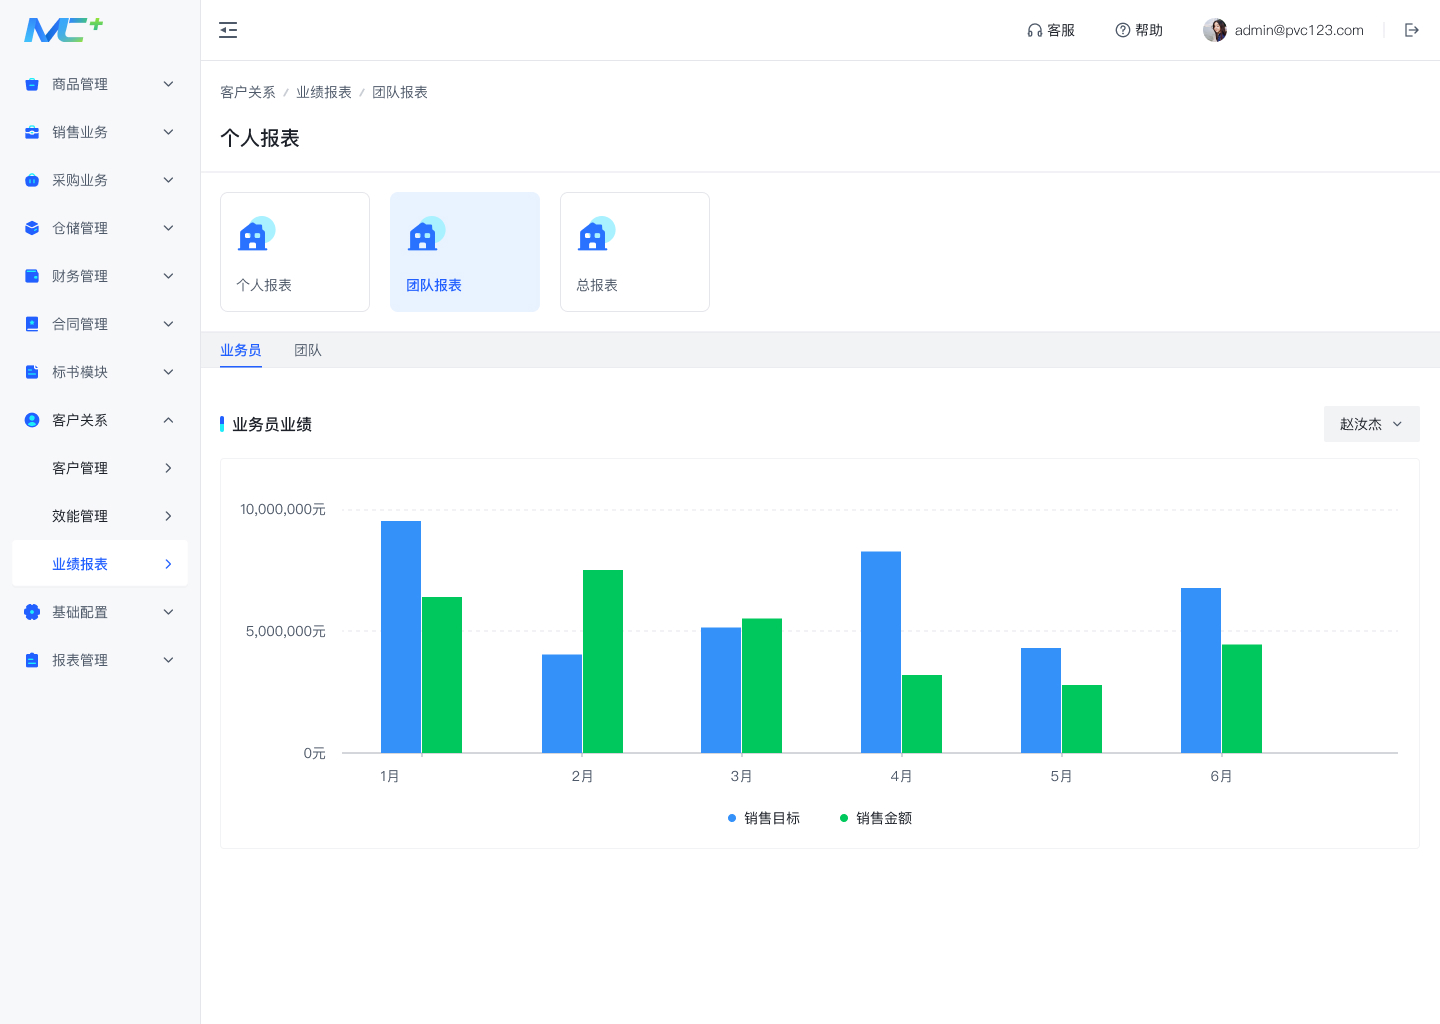The image size is (1440, 1024).
Task: Expand 财务管理 chevron
Action: (168, 276)
